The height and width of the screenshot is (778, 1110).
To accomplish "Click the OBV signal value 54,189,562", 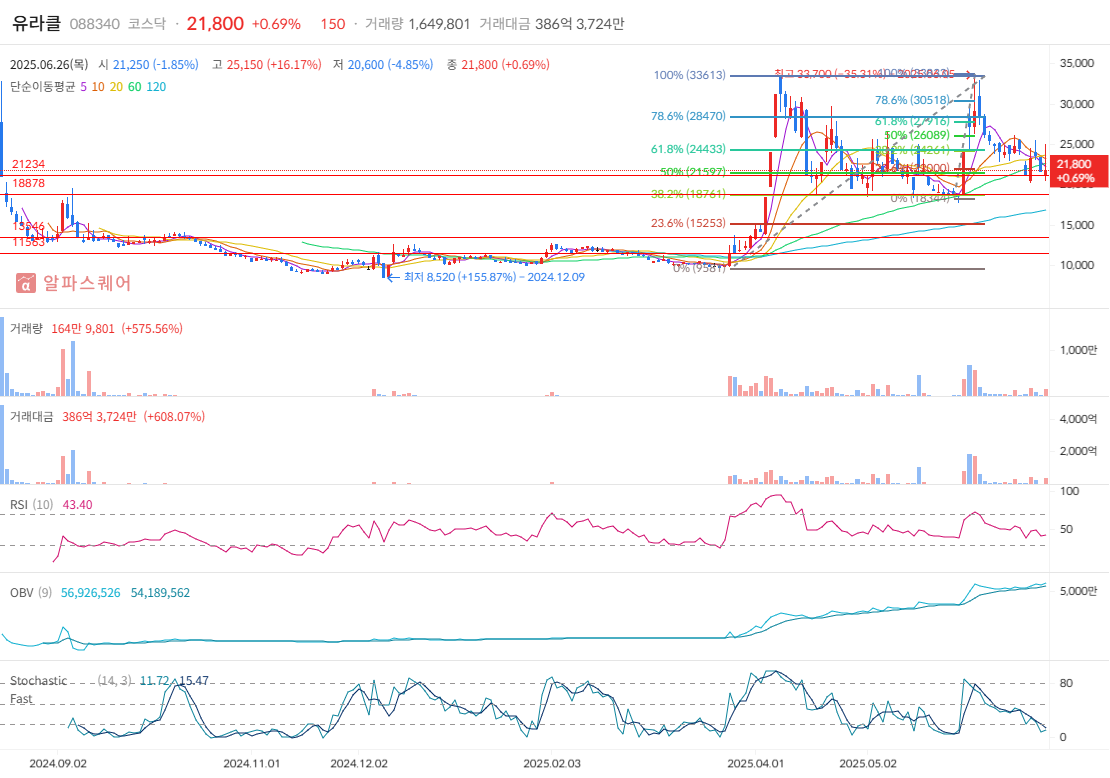I will [160, 593].
